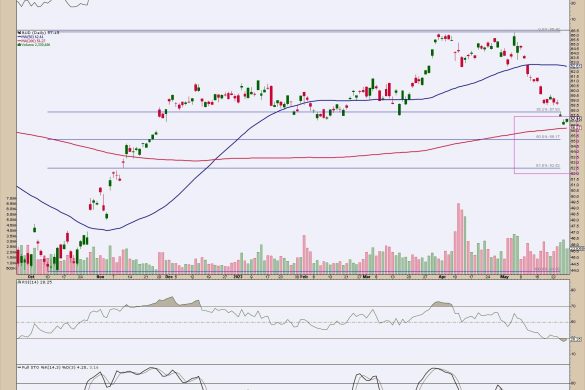Click the small arrow marker above the latest candles

pos(560,115)
